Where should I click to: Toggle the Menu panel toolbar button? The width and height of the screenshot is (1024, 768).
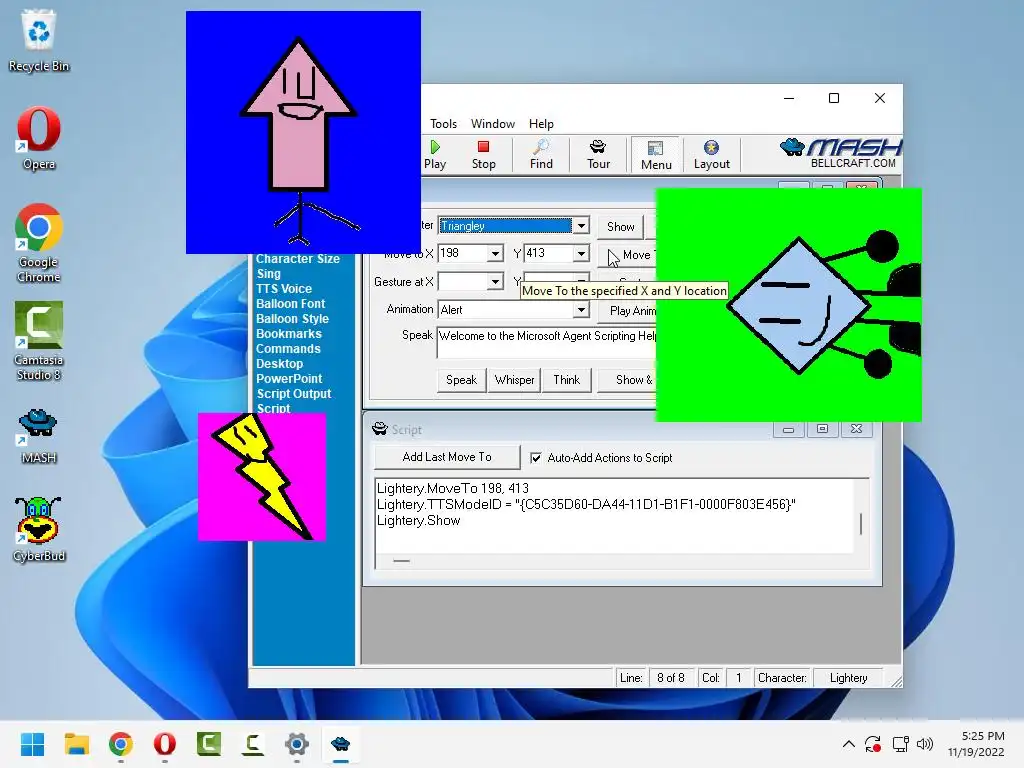point(656,155)
